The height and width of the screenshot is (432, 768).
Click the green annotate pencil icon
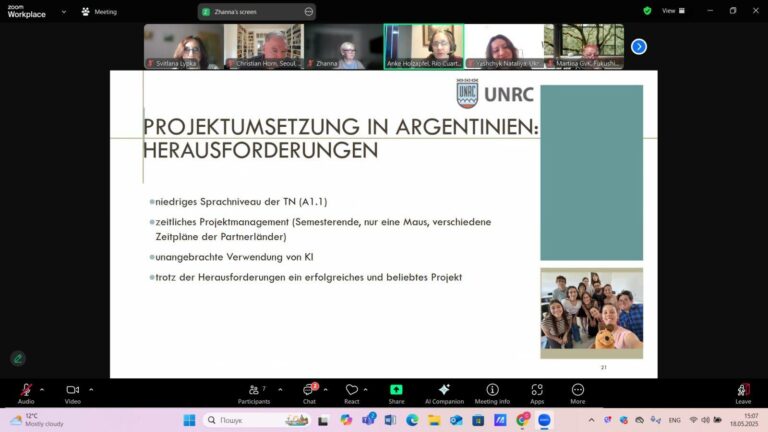(18, 359)
